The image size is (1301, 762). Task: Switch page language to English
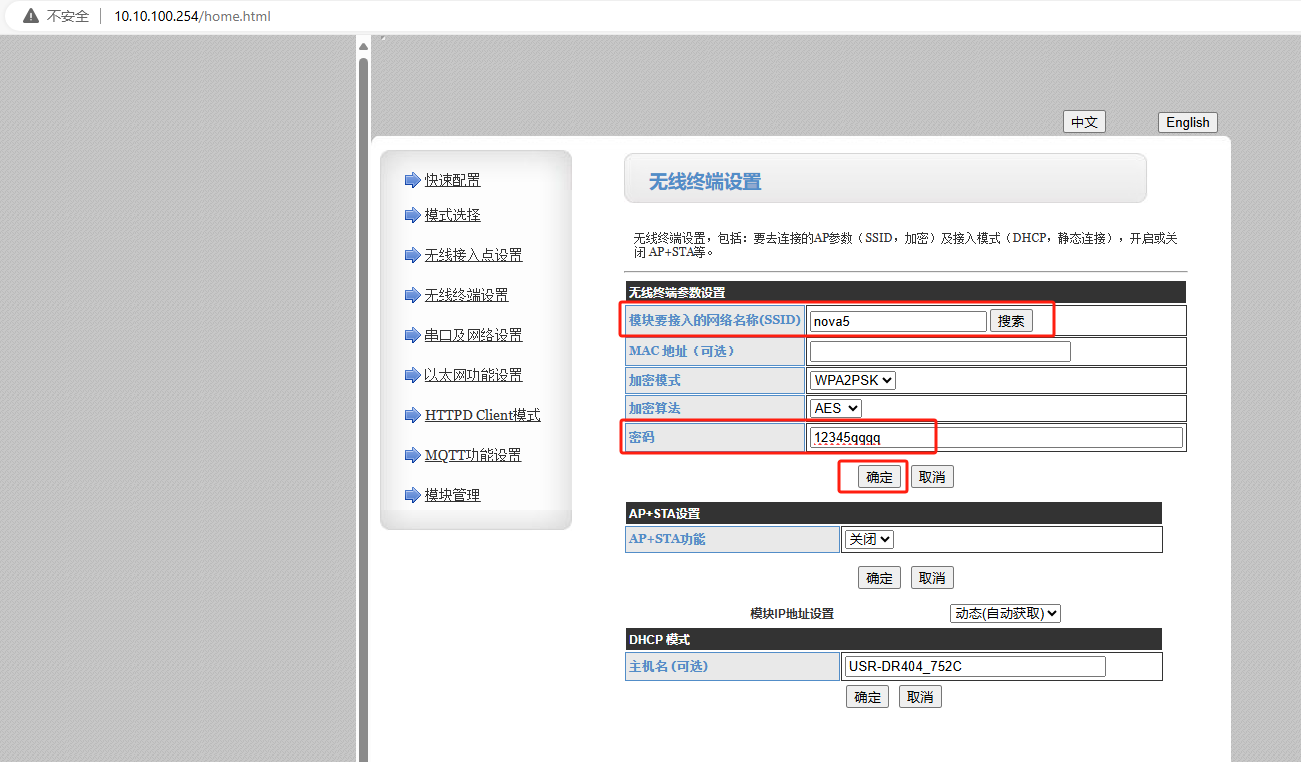click(1188, 122)
